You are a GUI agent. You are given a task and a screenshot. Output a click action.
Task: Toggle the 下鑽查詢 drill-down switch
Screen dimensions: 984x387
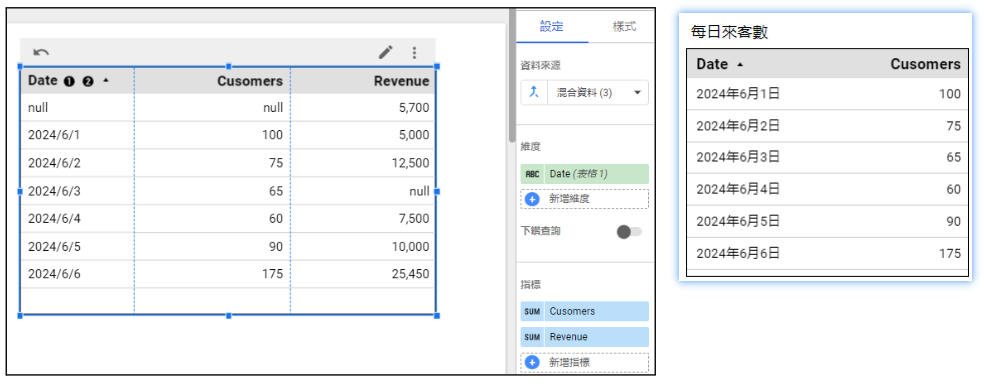coord(629,232)
